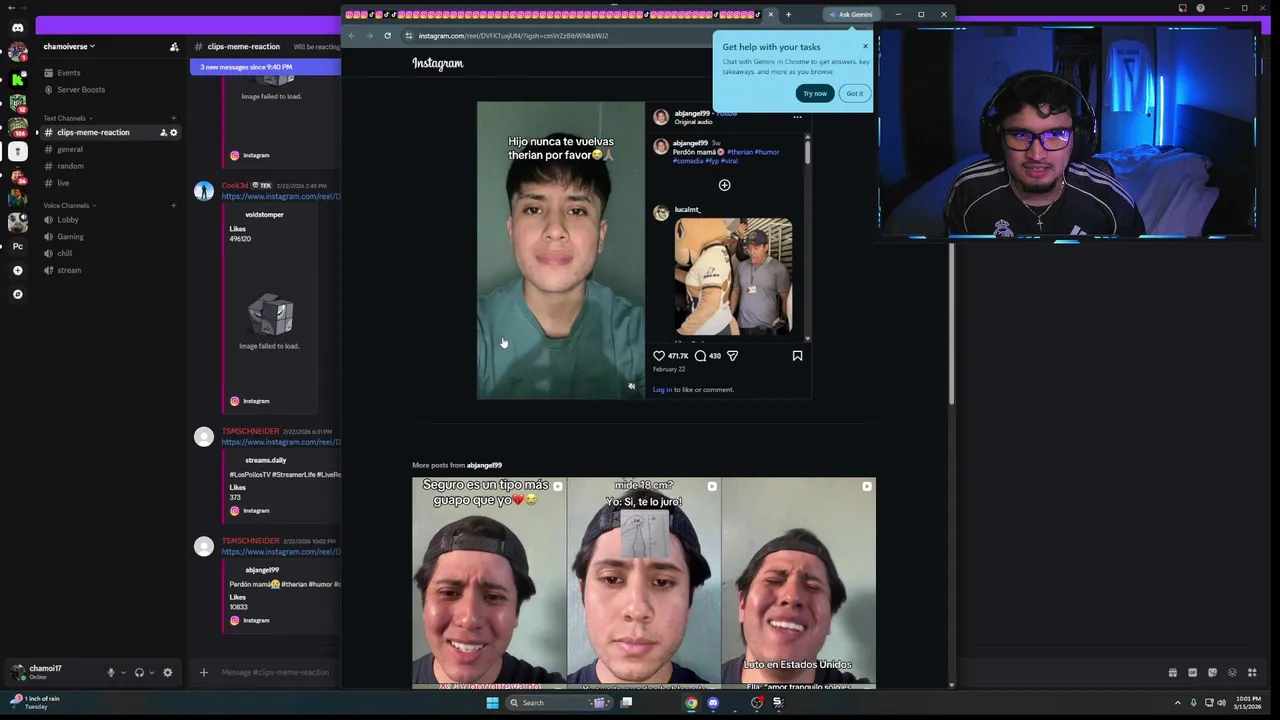The height and width of the screenshot is (720, 1280).
Task: Open 'Seguro es un tipo más guapo' reel thumbnail
Action: click(x=489, y=583)
